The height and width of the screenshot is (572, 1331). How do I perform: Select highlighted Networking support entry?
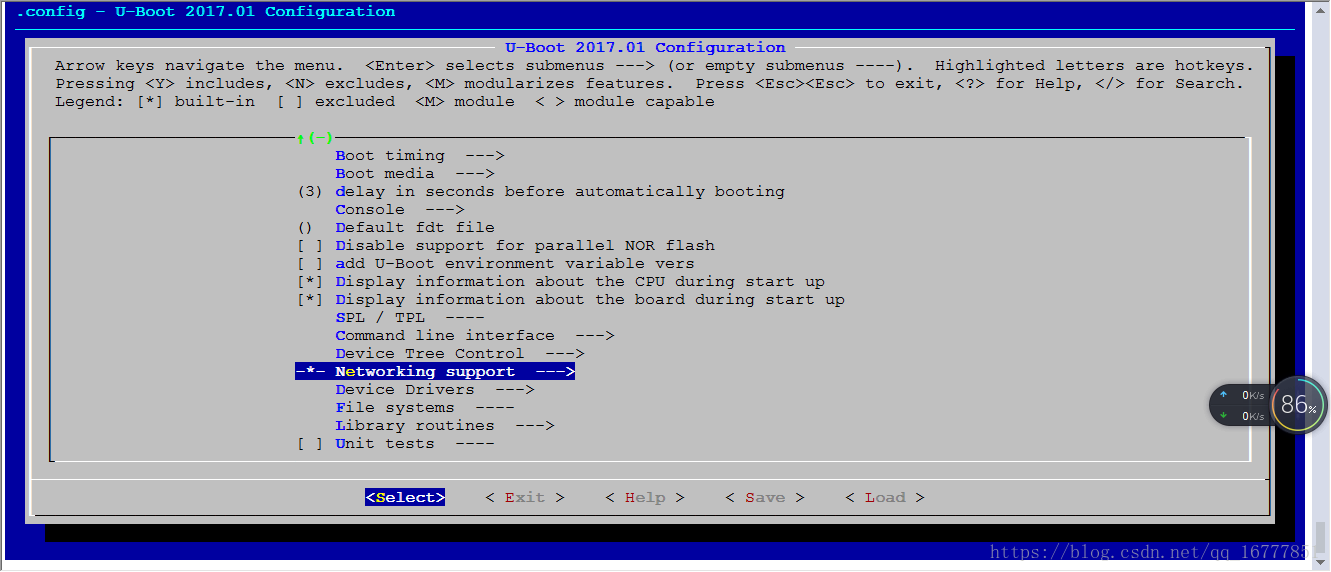435,371
